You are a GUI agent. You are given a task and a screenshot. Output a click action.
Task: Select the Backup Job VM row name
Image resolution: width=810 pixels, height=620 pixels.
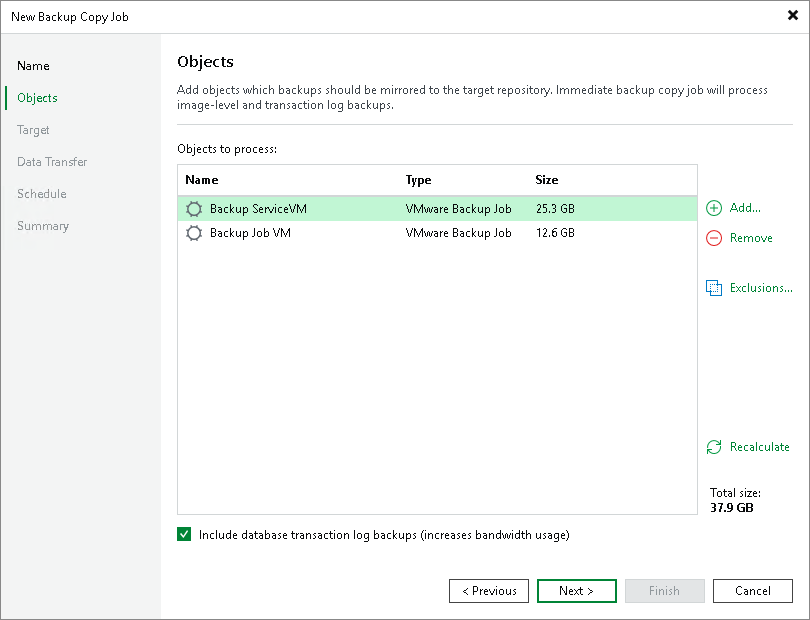click(x=250, y=233)
